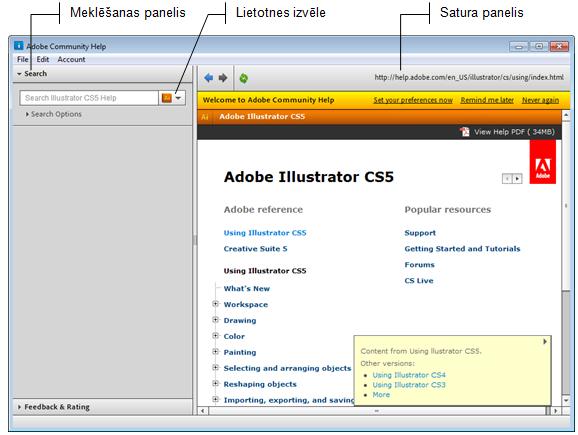The width and height of the screenshot is (578, 435).
Task: Go forward with the gray forward arrow
Action: (223, 78)
